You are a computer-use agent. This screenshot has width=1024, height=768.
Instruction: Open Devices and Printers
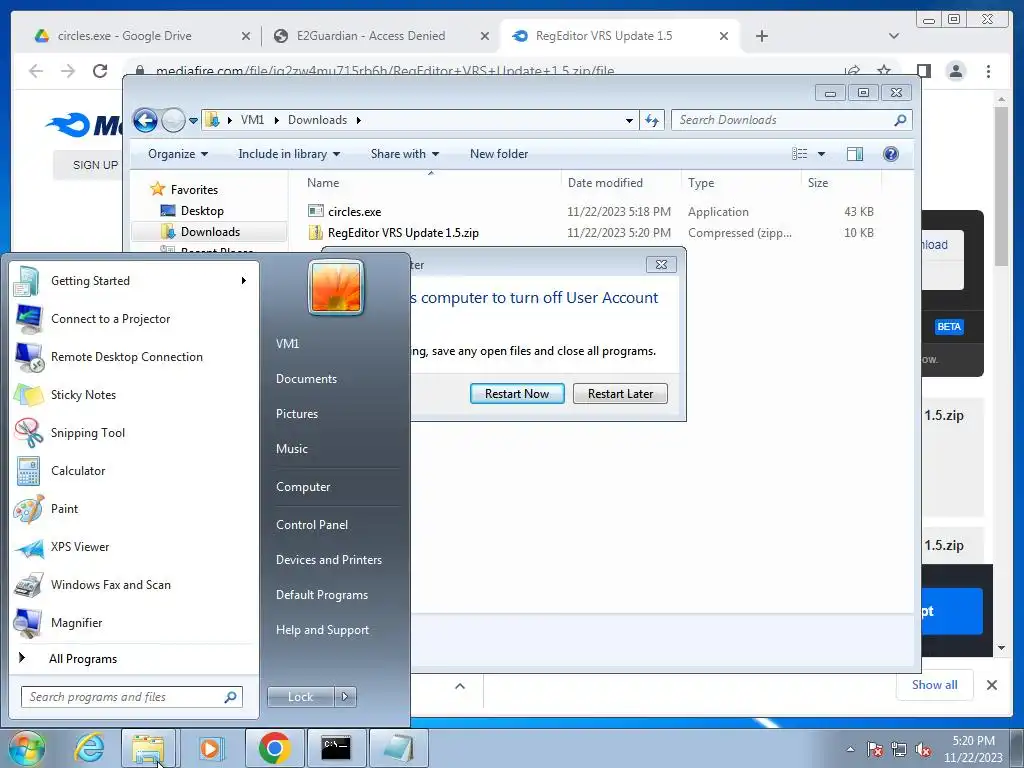click(x=328, y=560)
